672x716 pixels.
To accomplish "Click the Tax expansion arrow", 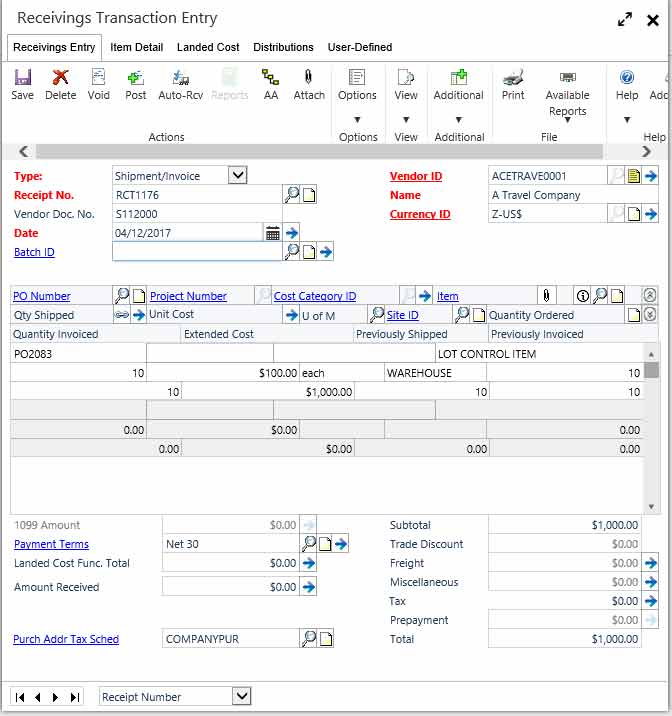I will [651, 601].
